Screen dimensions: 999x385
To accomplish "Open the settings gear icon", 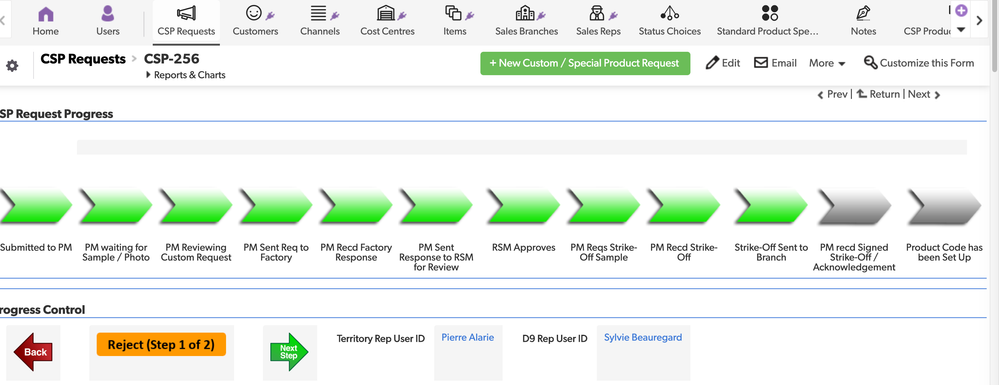I will (12, 66).
